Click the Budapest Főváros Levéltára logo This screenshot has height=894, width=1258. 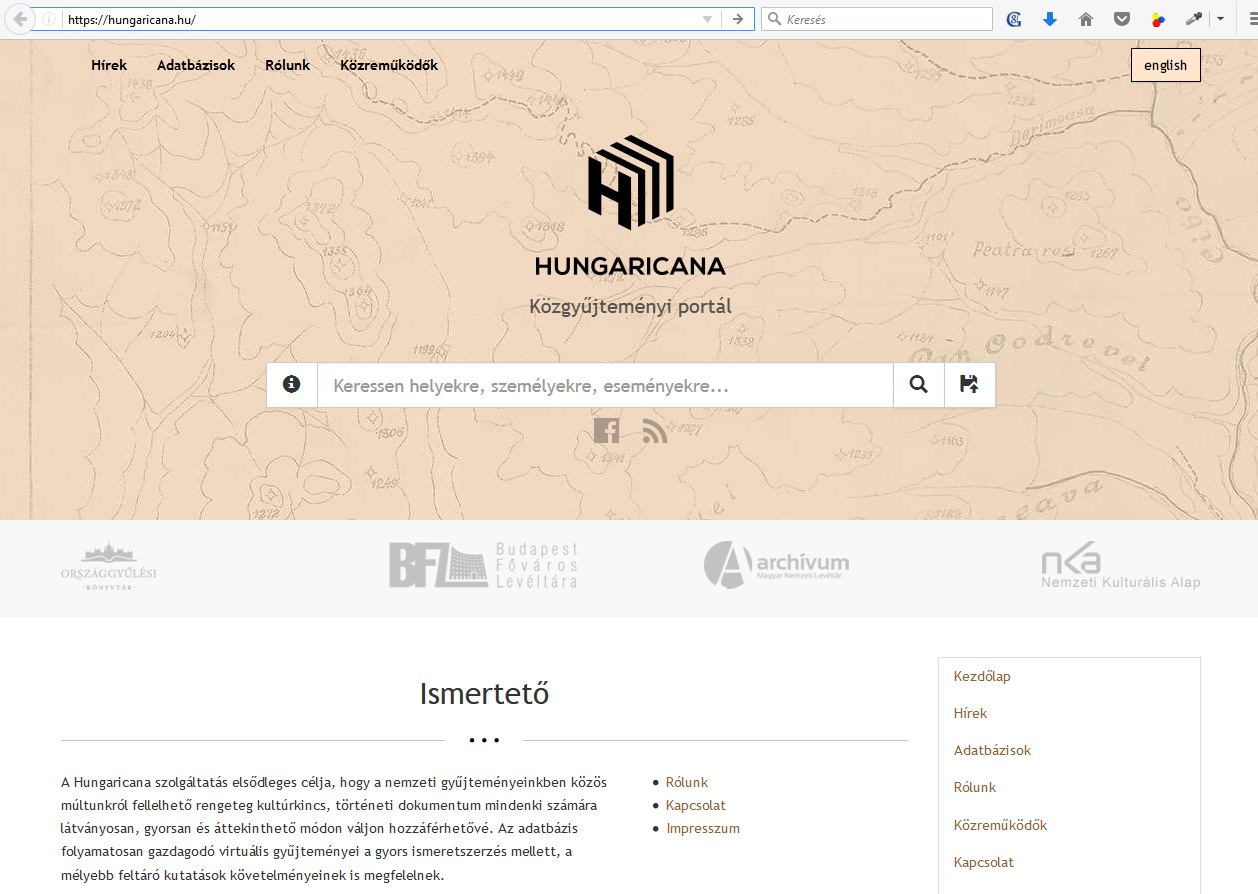[x=484, y=565]
